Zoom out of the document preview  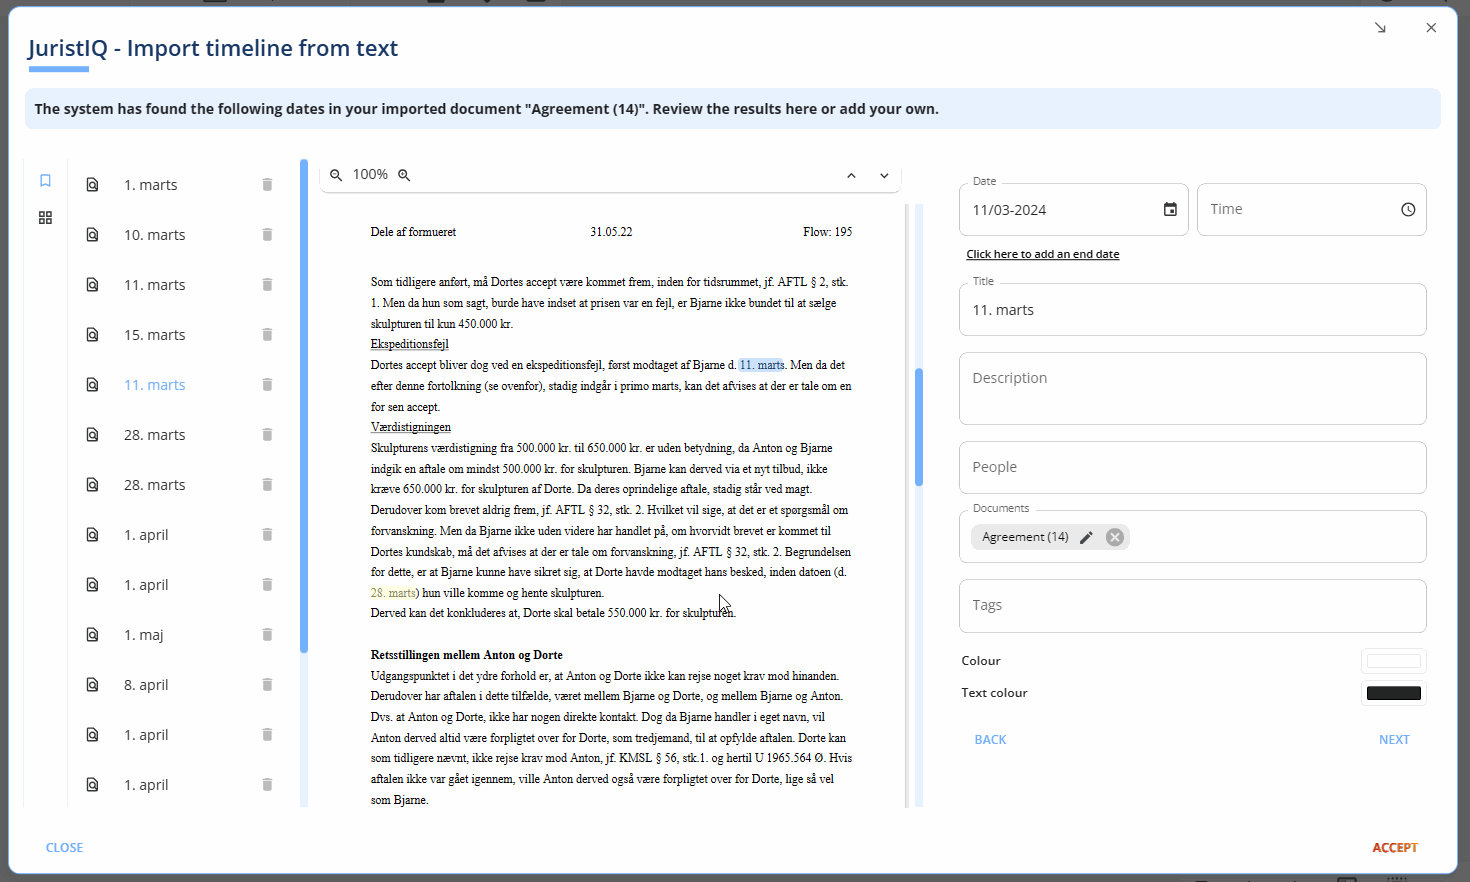[336, 175]
